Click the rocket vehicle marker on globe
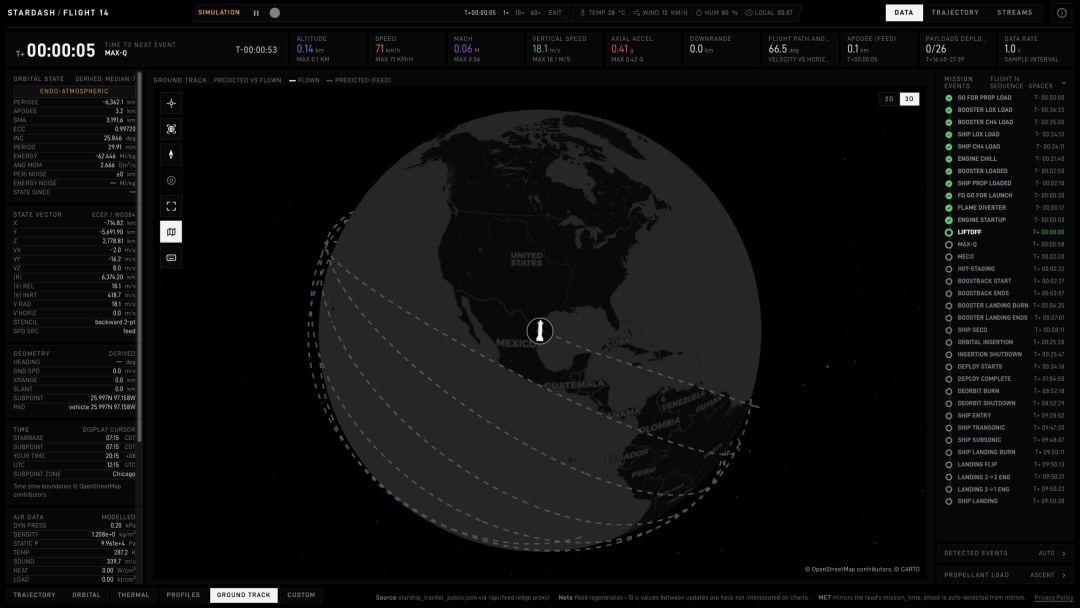This screenshot has height=608, width=1080. [x=540, y=331]
